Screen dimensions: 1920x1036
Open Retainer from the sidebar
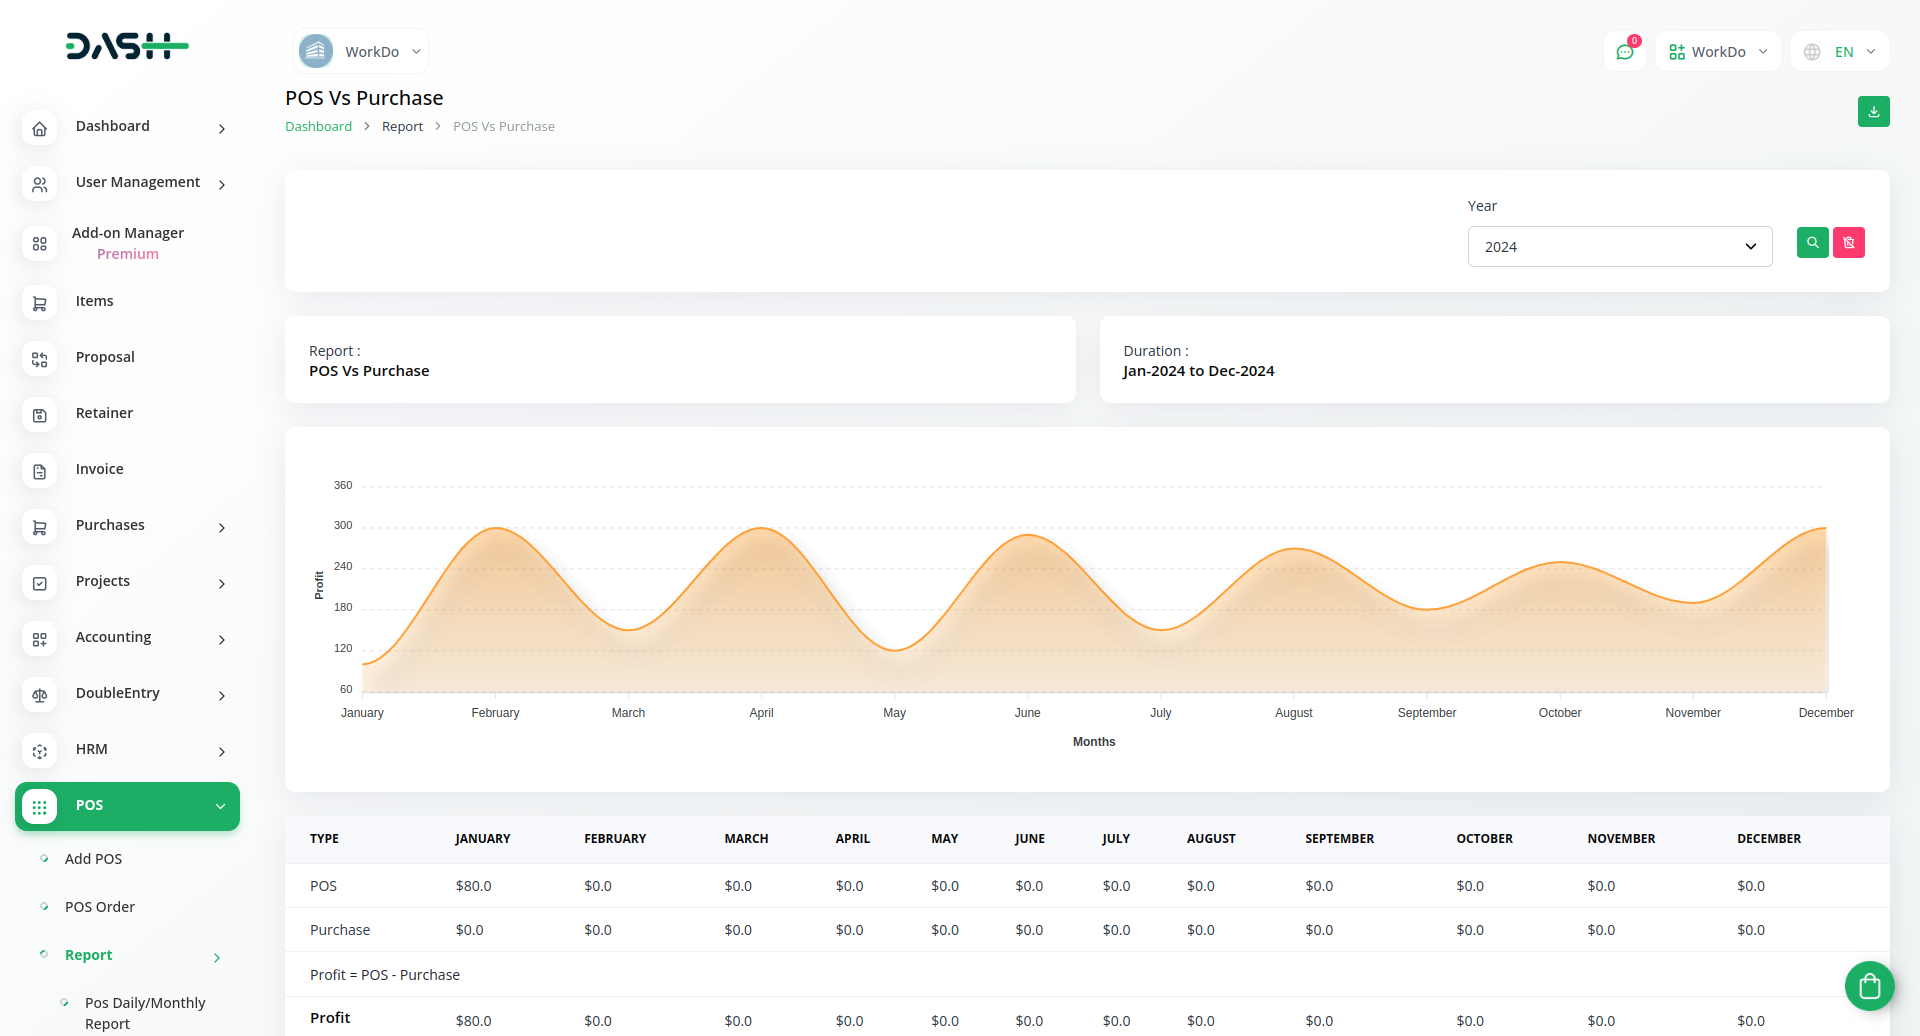(104, 413)
